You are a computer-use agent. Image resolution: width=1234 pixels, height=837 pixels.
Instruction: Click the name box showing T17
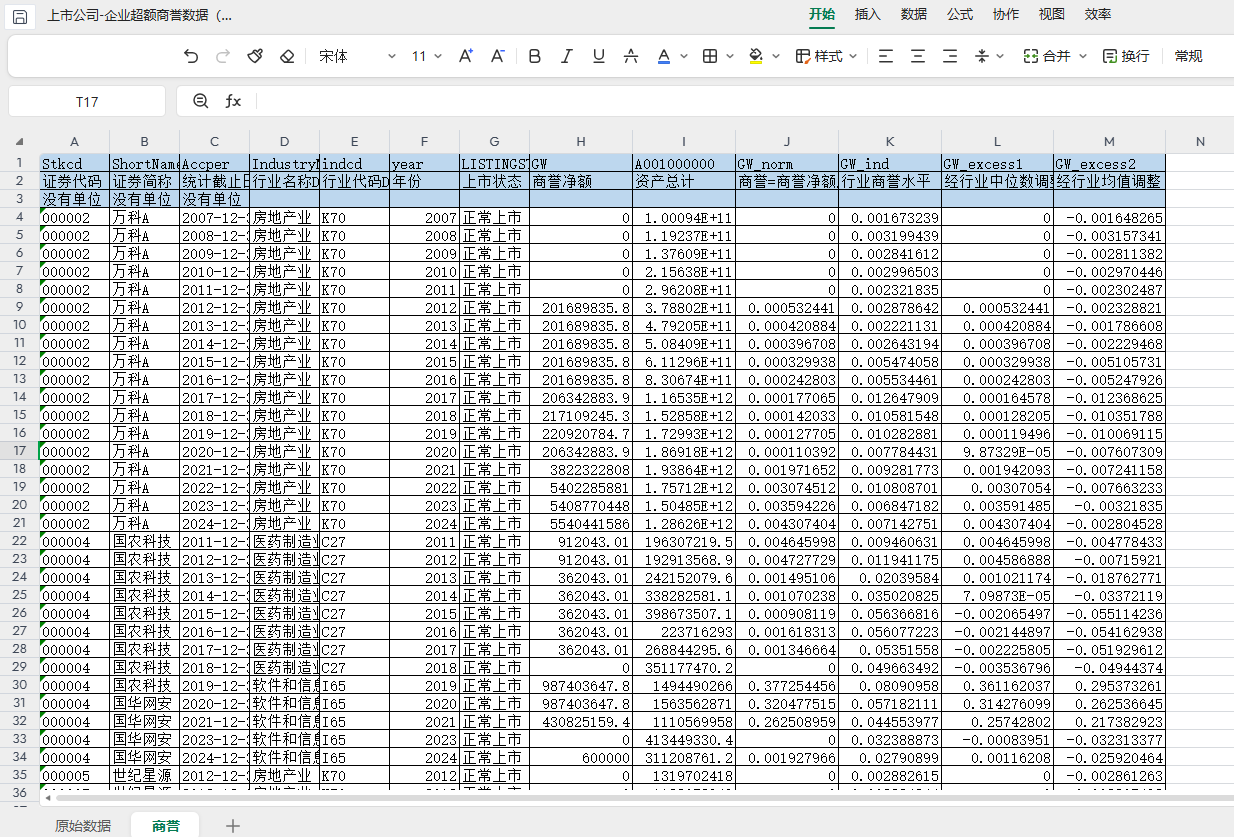click(87, 101)
